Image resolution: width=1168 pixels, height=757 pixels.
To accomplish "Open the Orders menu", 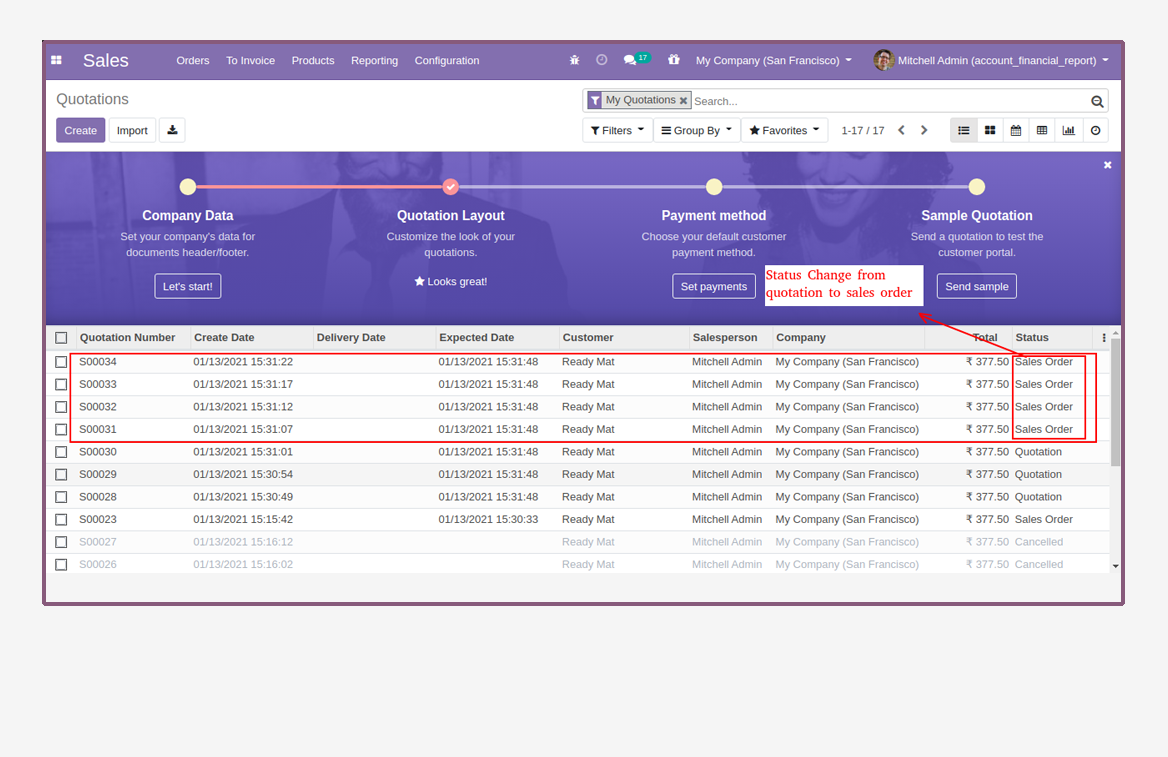I will point(193,60).
